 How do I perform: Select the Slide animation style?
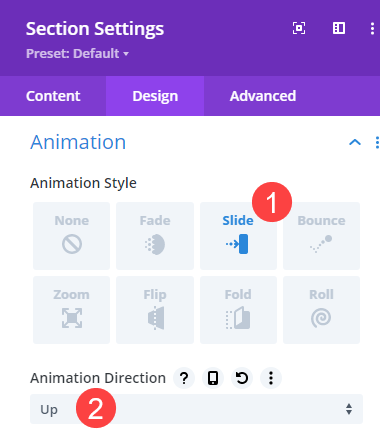(238, 236)
